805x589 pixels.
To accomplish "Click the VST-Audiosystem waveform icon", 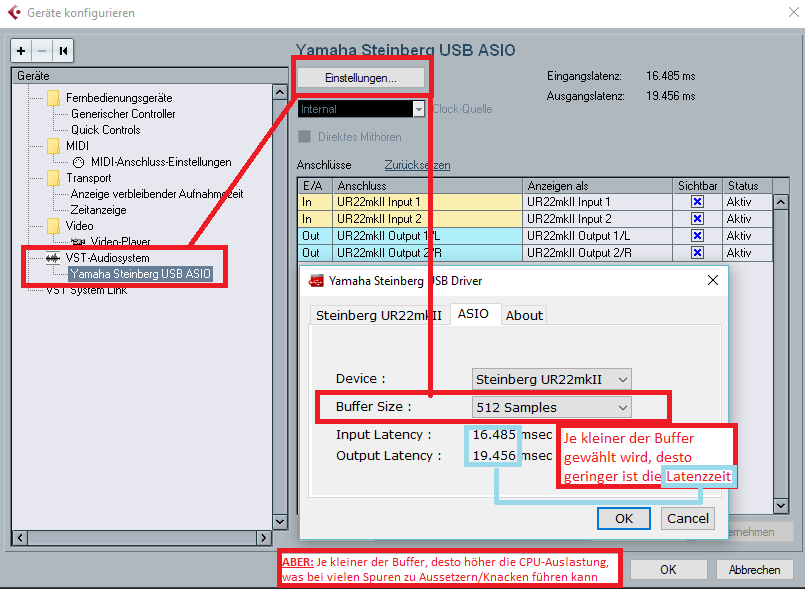I will [x=53, y=258].
